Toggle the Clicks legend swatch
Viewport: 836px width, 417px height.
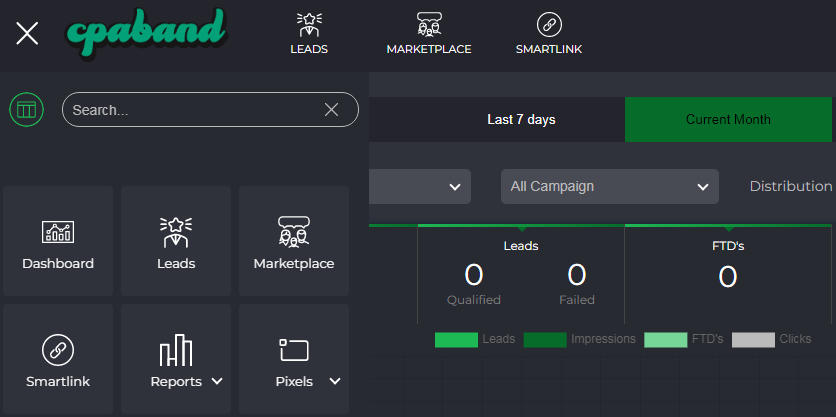753,340
